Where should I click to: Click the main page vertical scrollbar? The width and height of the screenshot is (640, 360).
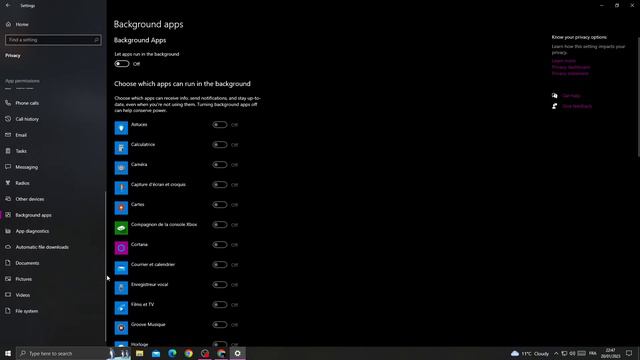coord(638,97)
